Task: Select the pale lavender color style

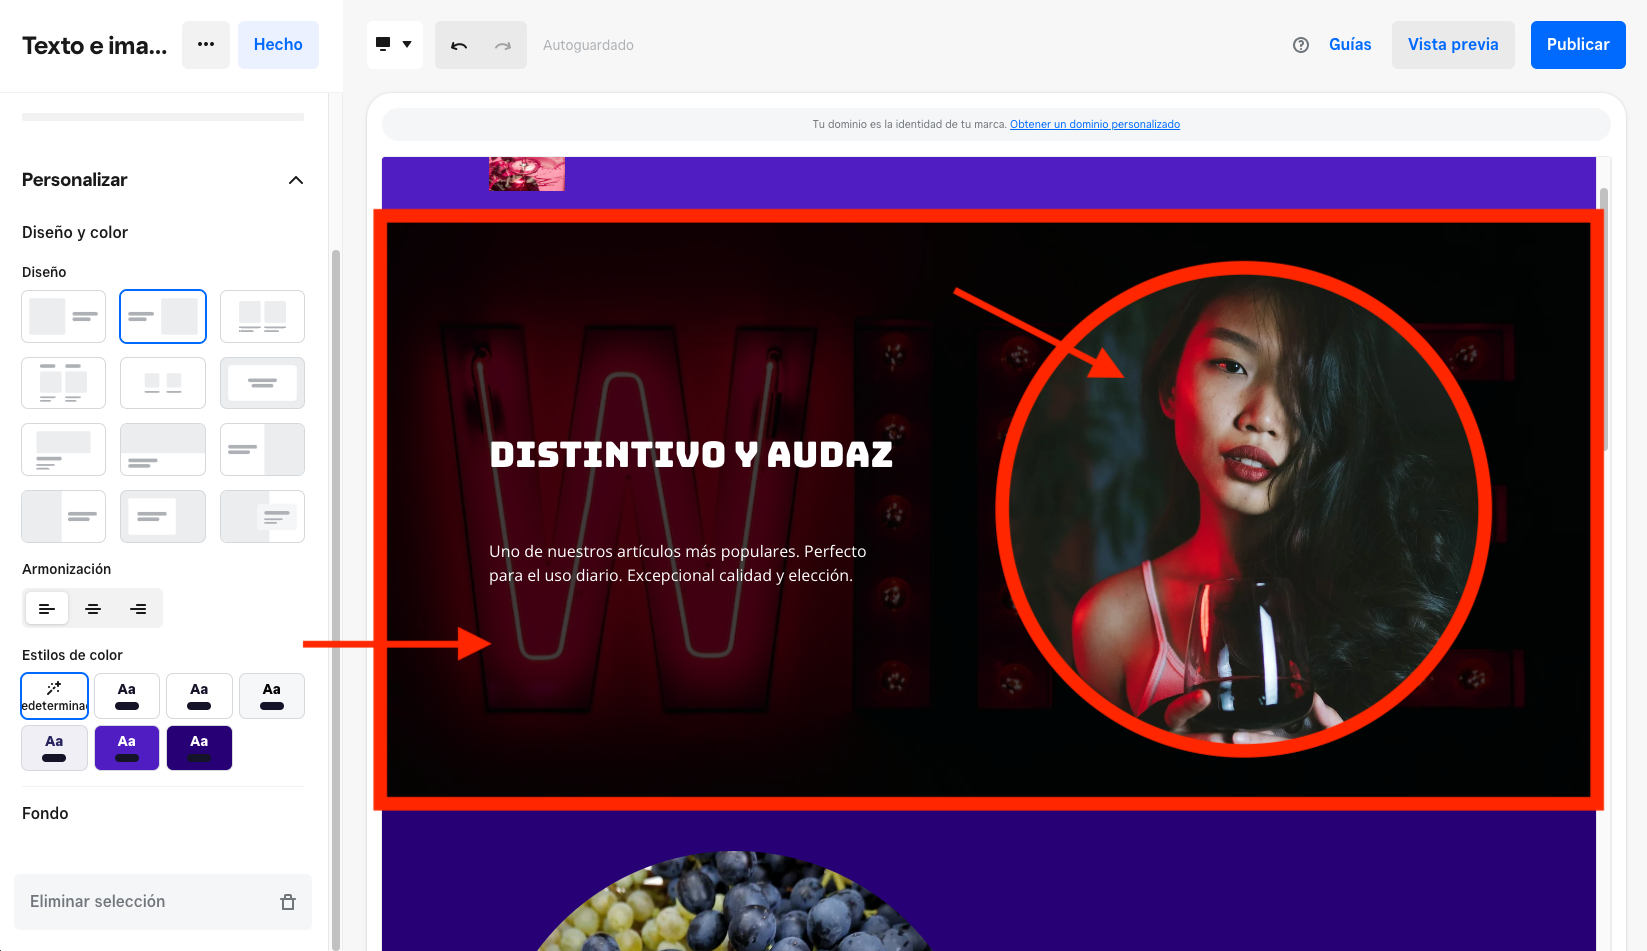Action: point(55,748)
